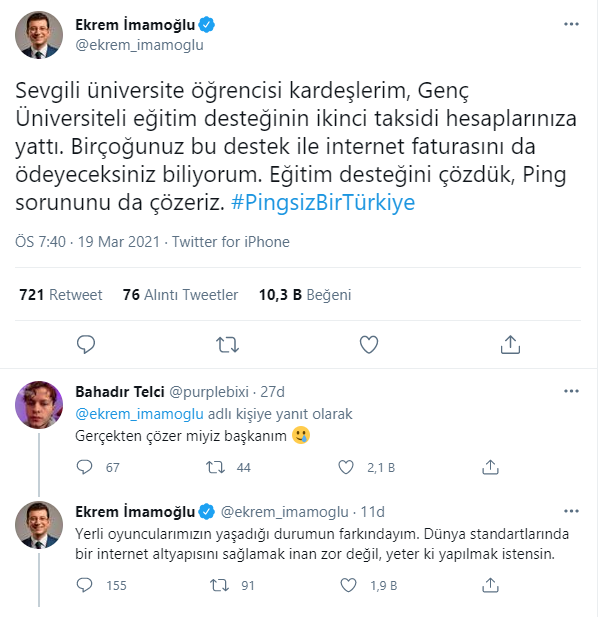This screenshot has height=617, width=604.
Task: Like Bahadır Telci's reply
Action: (347, 467)
